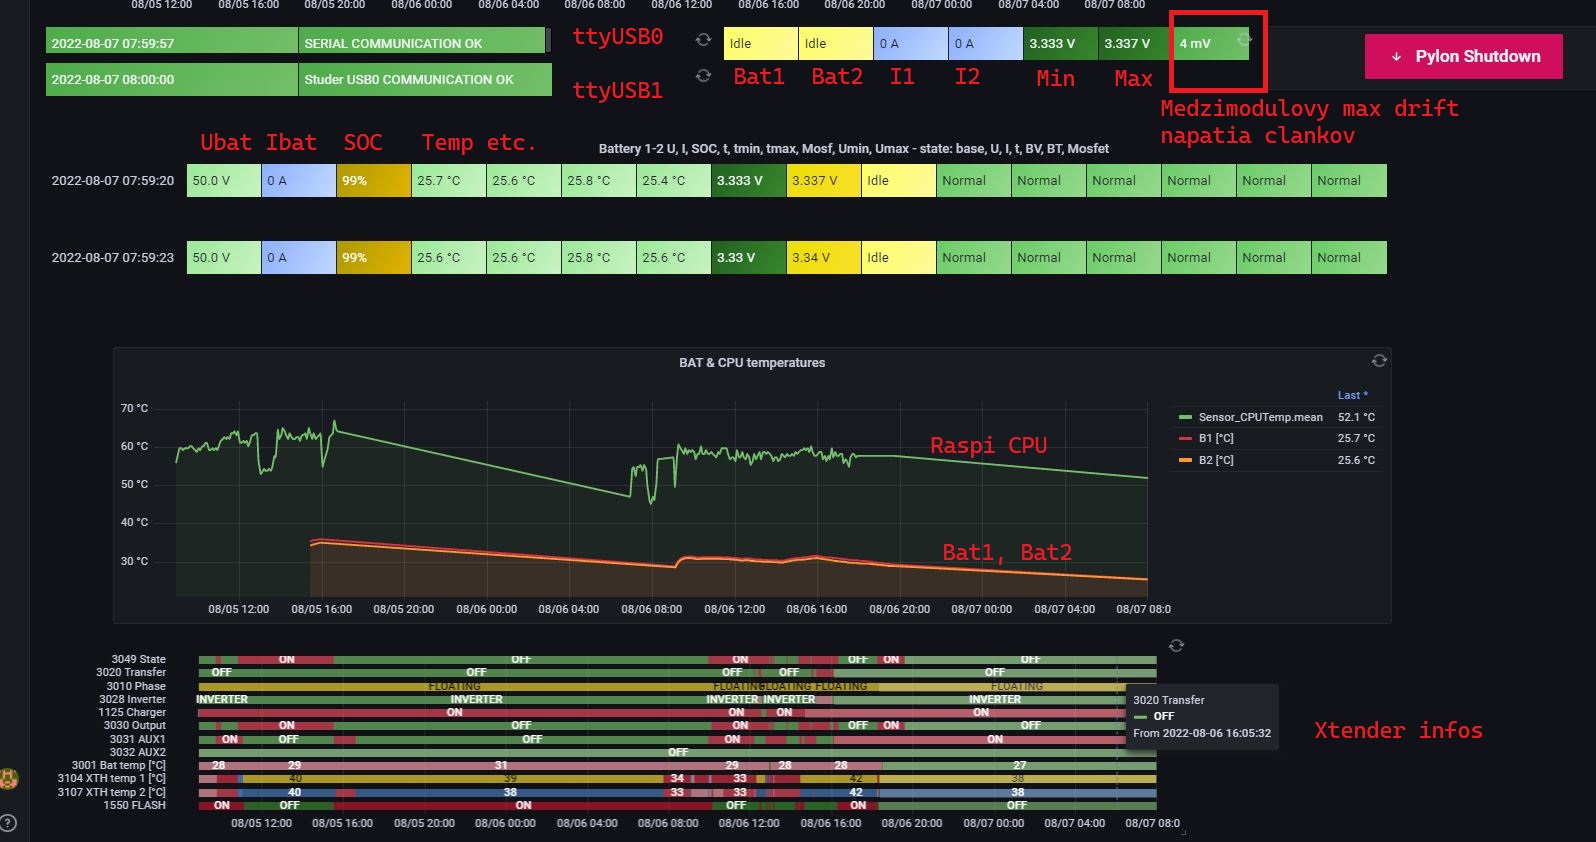
Task: Select the 3010 Phase timeline row label
Action: pyautogui.click(x=136, y=686)
